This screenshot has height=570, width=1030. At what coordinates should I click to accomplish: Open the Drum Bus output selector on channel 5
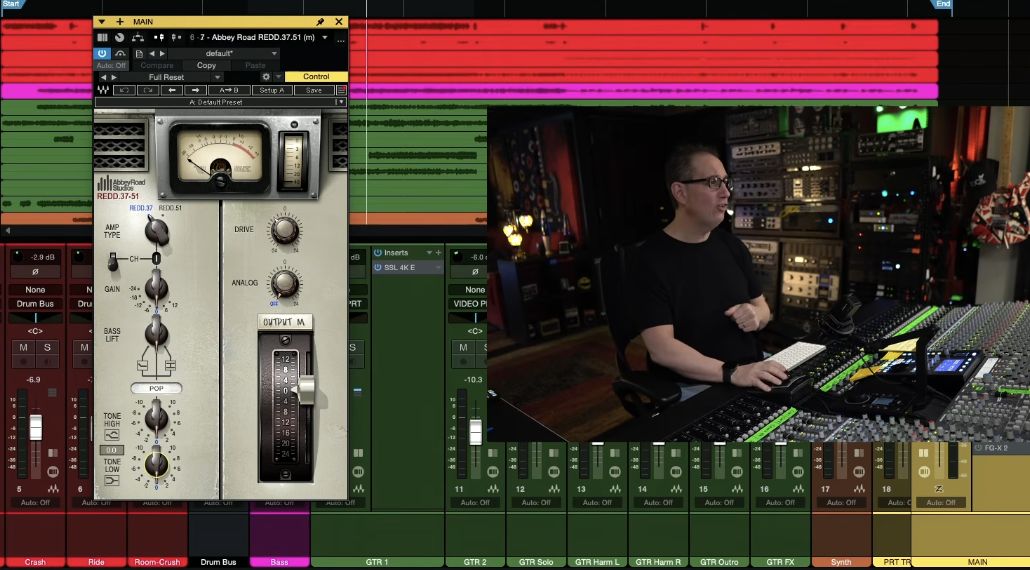35,304
